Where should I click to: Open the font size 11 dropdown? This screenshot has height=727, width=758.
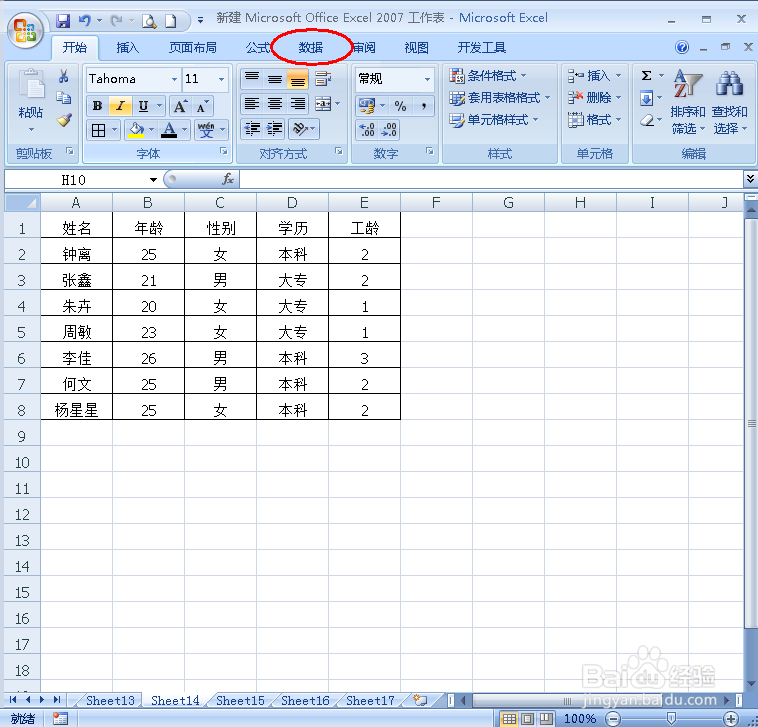point(221,79)
